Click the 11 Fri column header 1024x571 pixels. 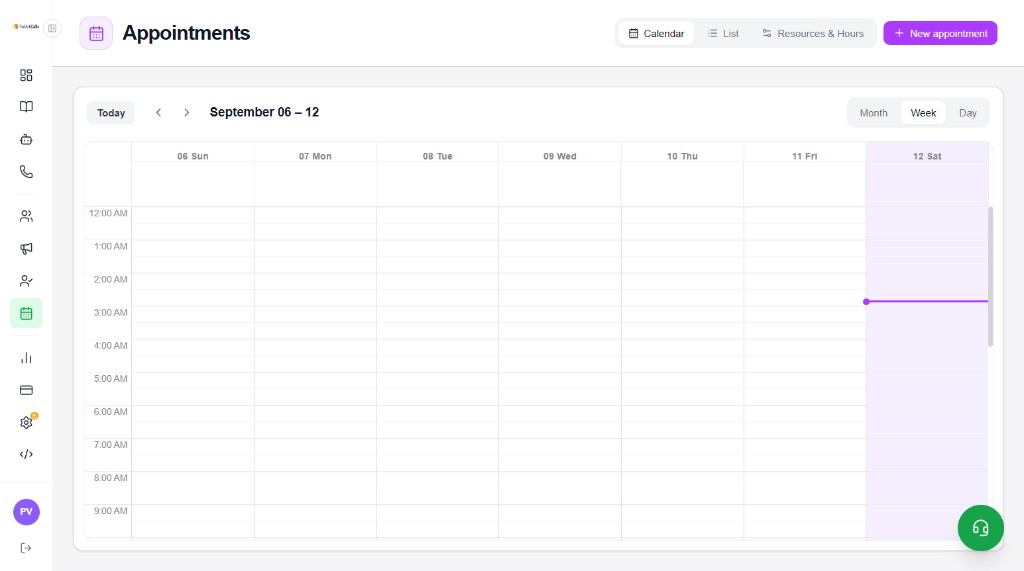805,156
